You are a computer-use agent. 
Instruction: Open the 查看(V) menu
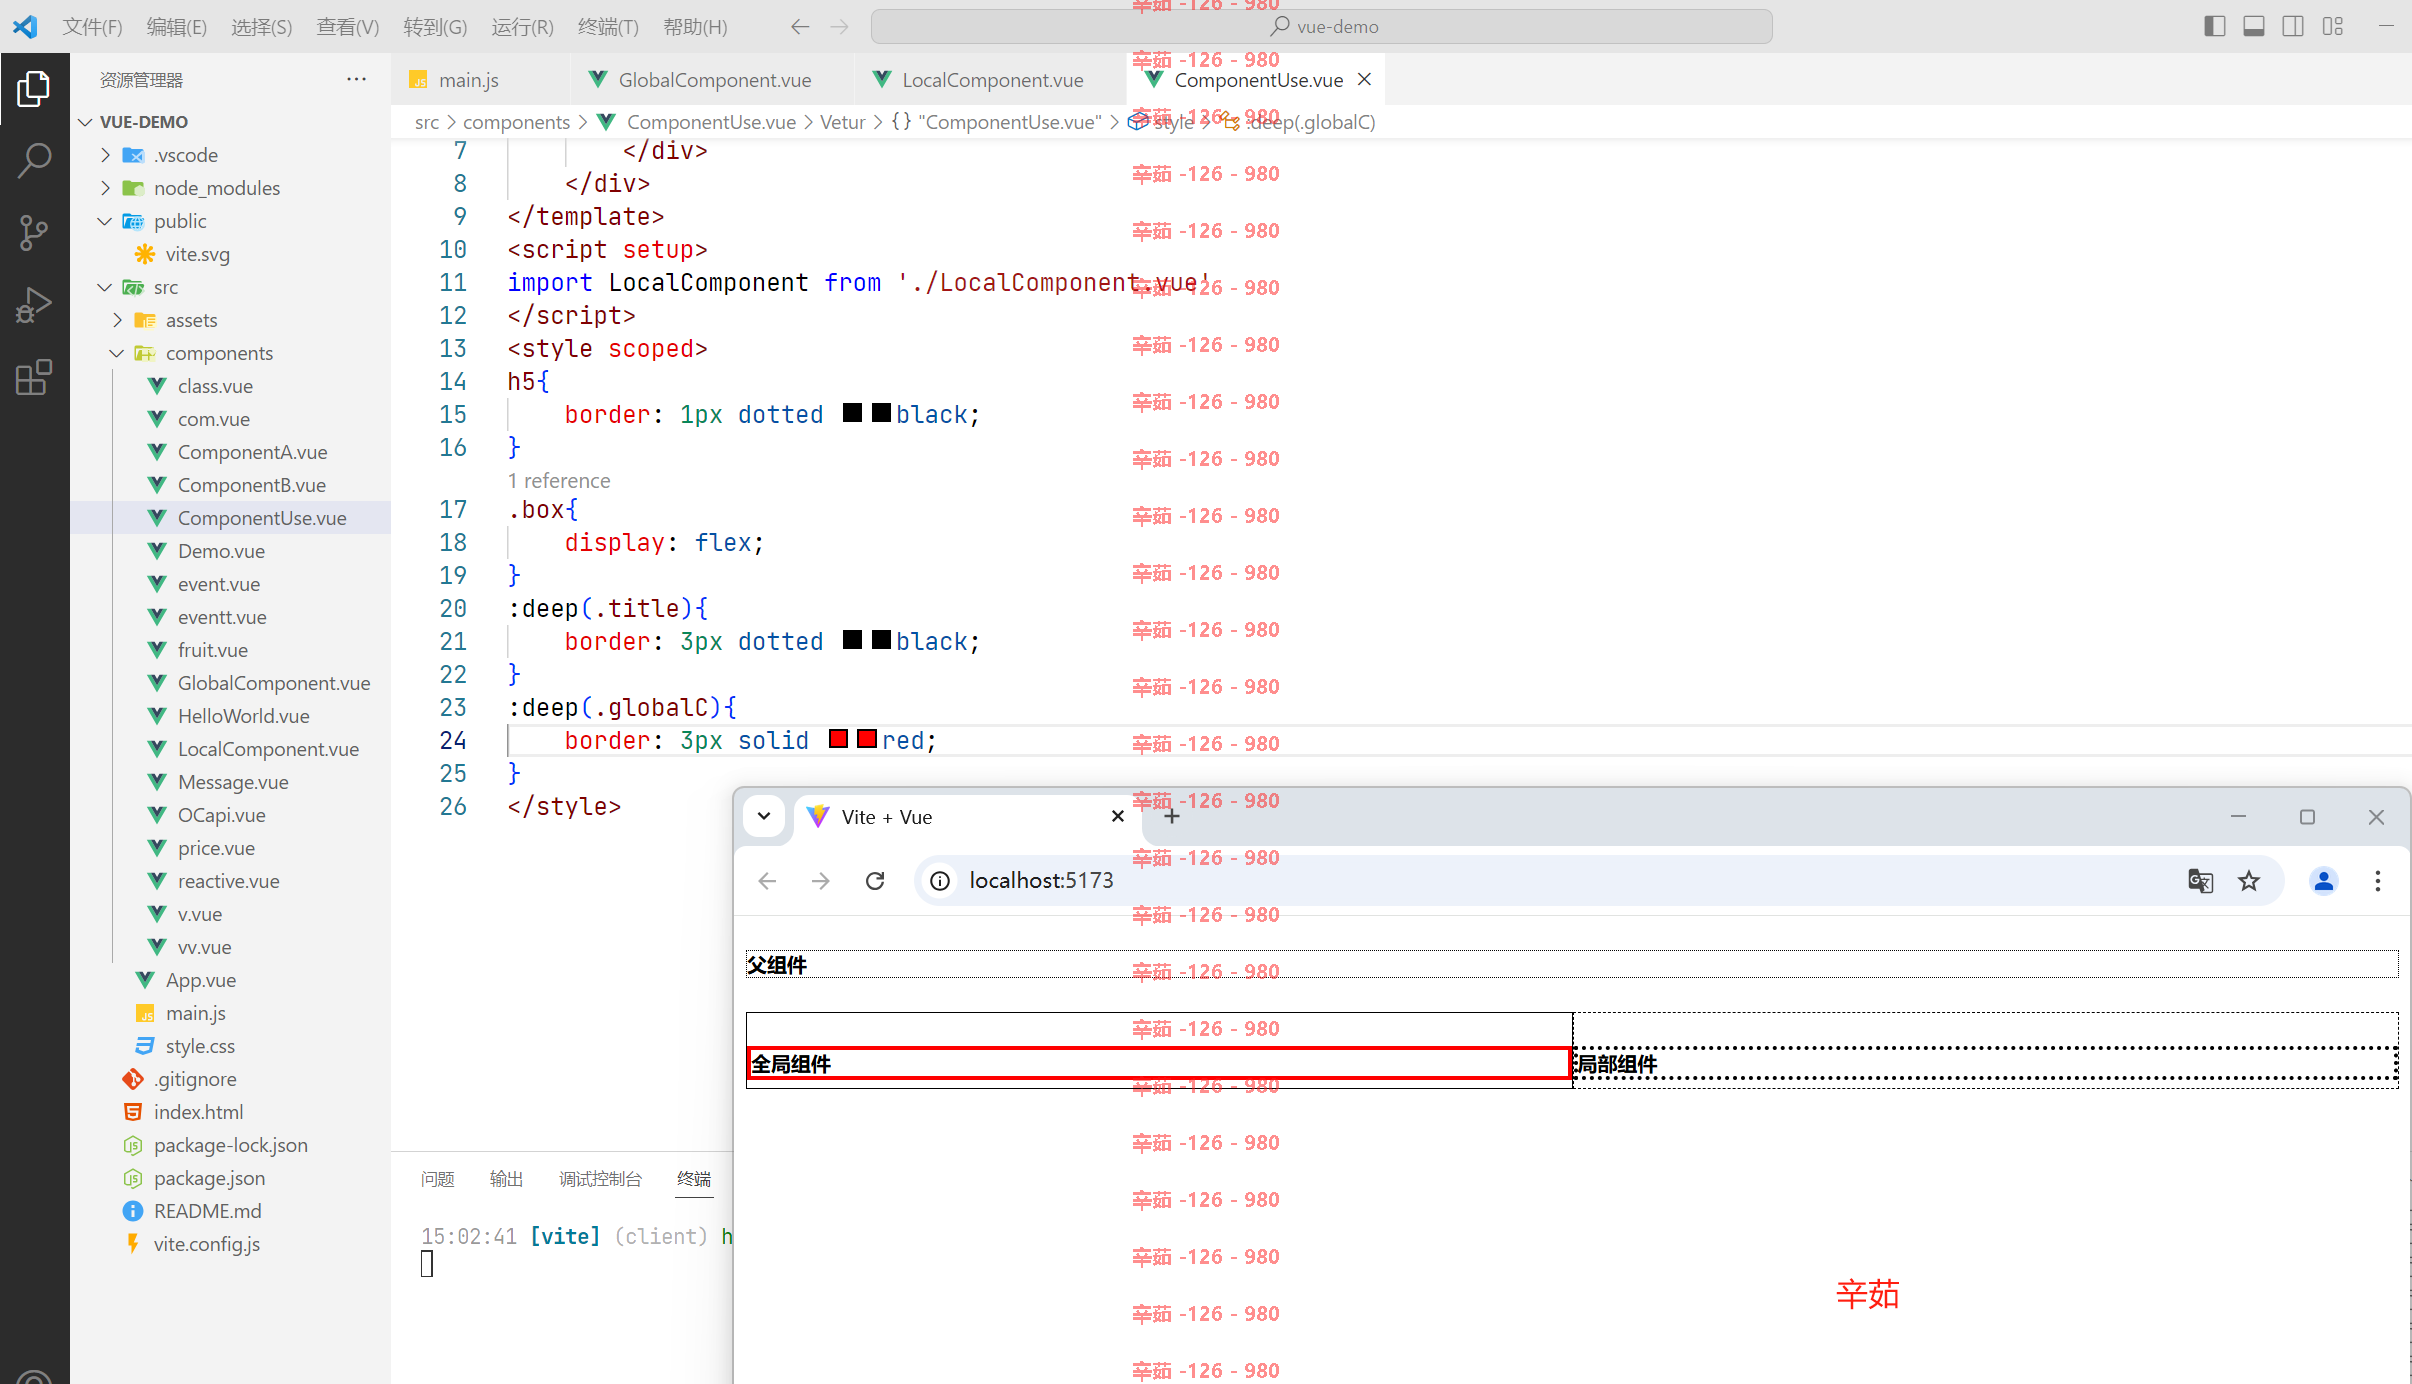point(348,27)
